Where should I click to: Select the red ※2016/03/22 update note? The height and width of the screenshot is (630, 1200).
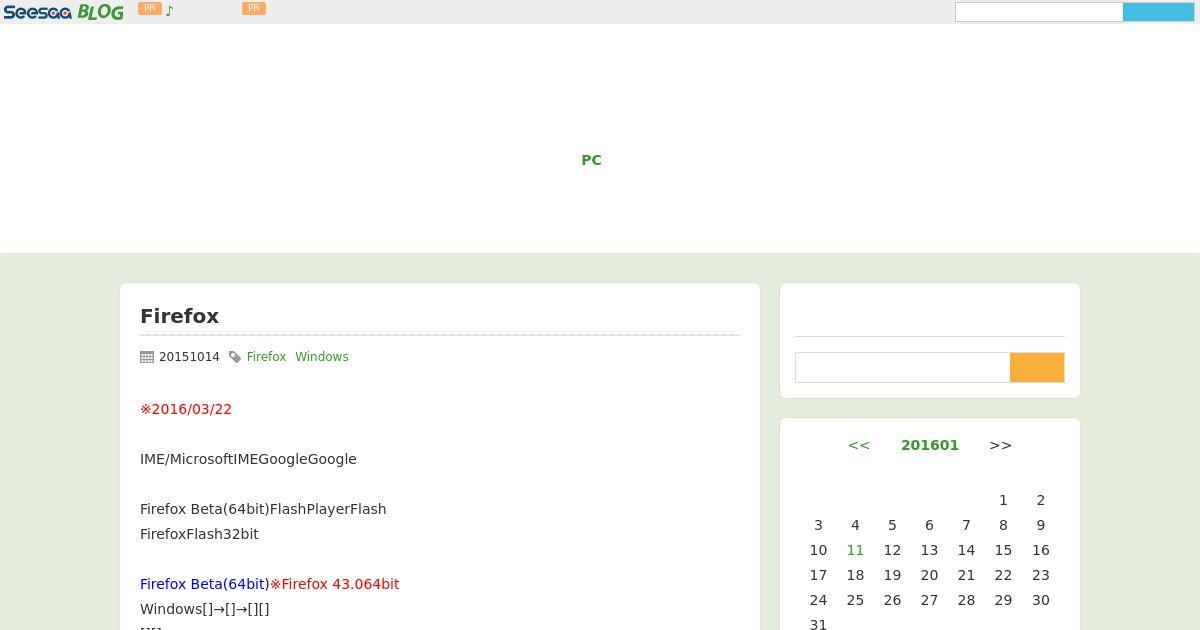186,409
